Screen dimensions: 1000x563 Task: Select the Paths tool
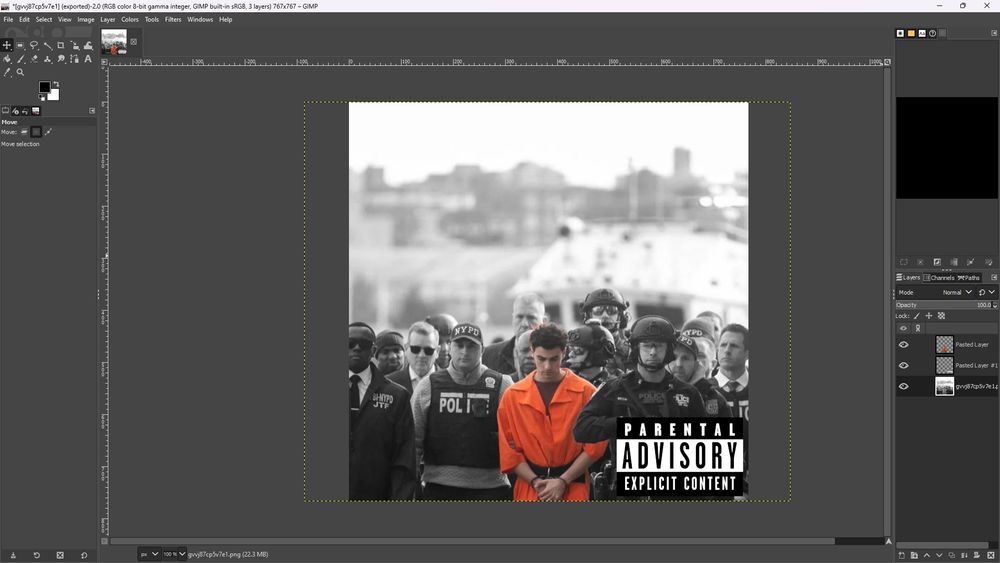point(75,59)
